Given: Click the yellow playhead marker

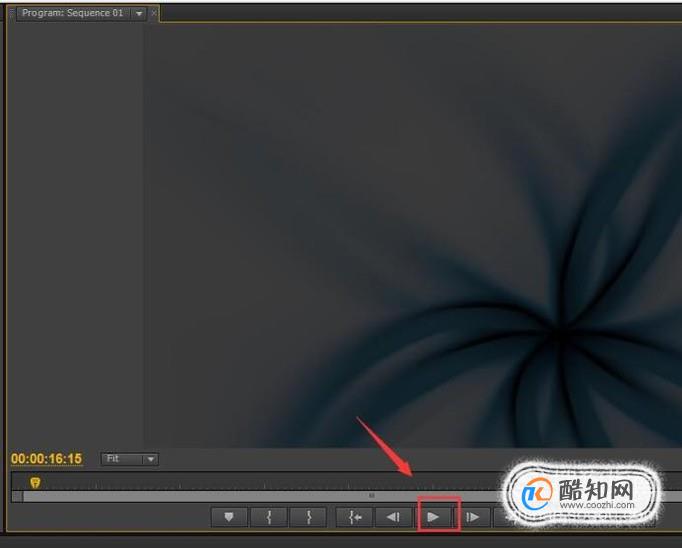Looking at the screenshot, I should (35, 482).
